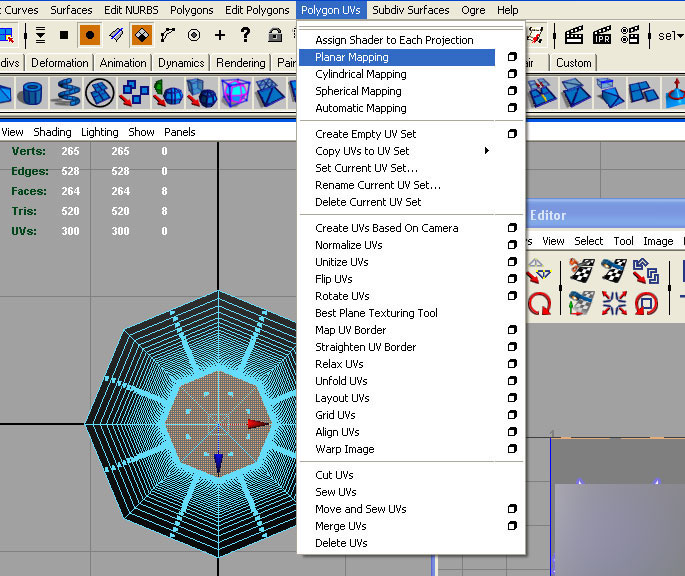Toggle the orange circle component mask button
685x576 pixels.
[x=90, y=35]
